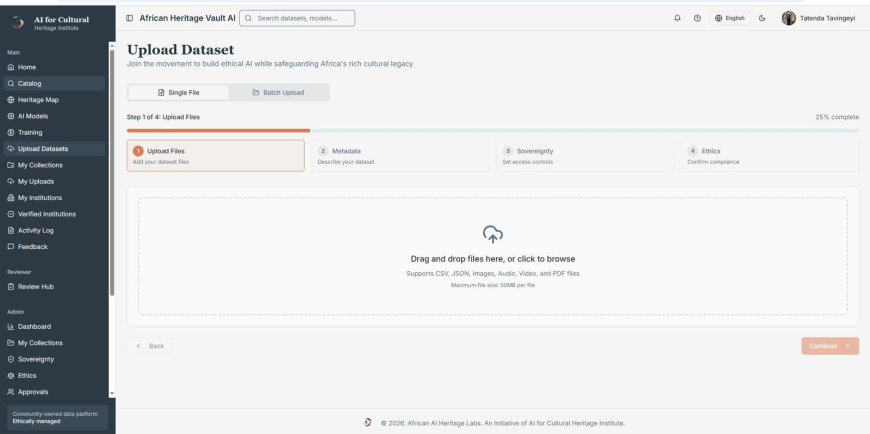Switch to Batch Upload tab
This screenshot has width=870, height=434.
[x=278, y=92]
